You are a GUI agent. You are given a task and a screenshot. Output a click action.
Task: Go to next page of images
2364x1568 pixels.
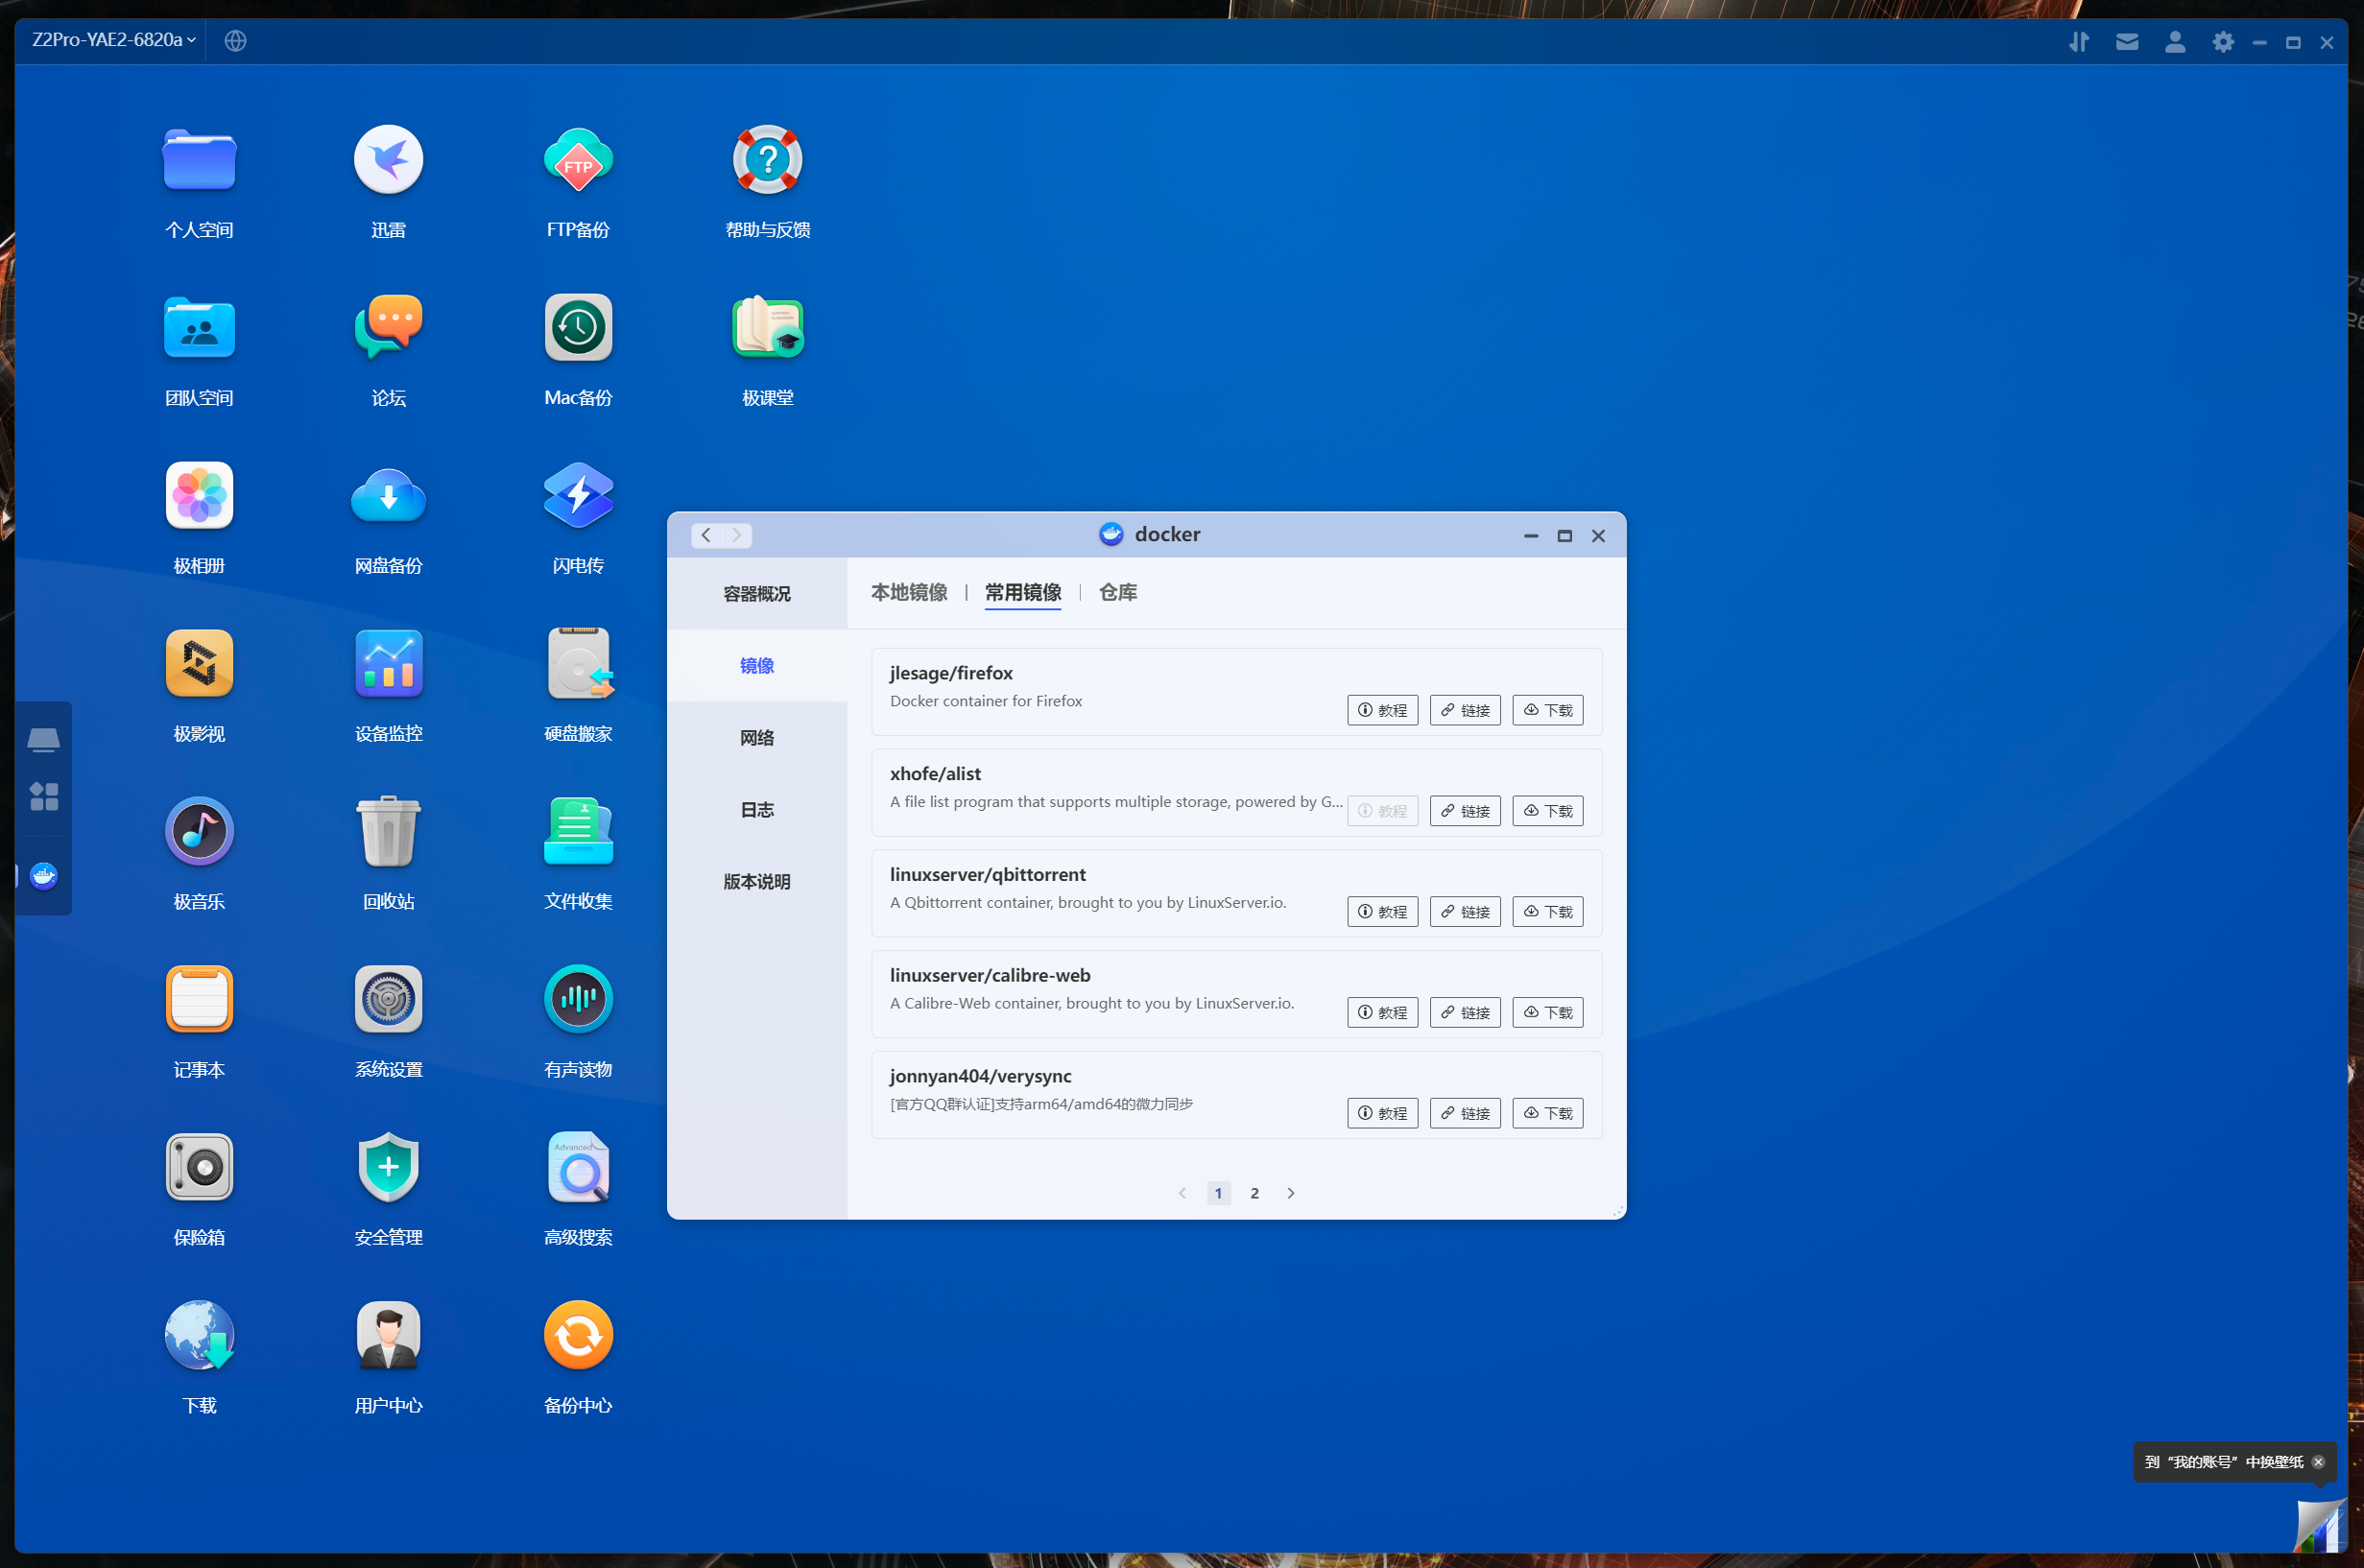(1291, 1193)
